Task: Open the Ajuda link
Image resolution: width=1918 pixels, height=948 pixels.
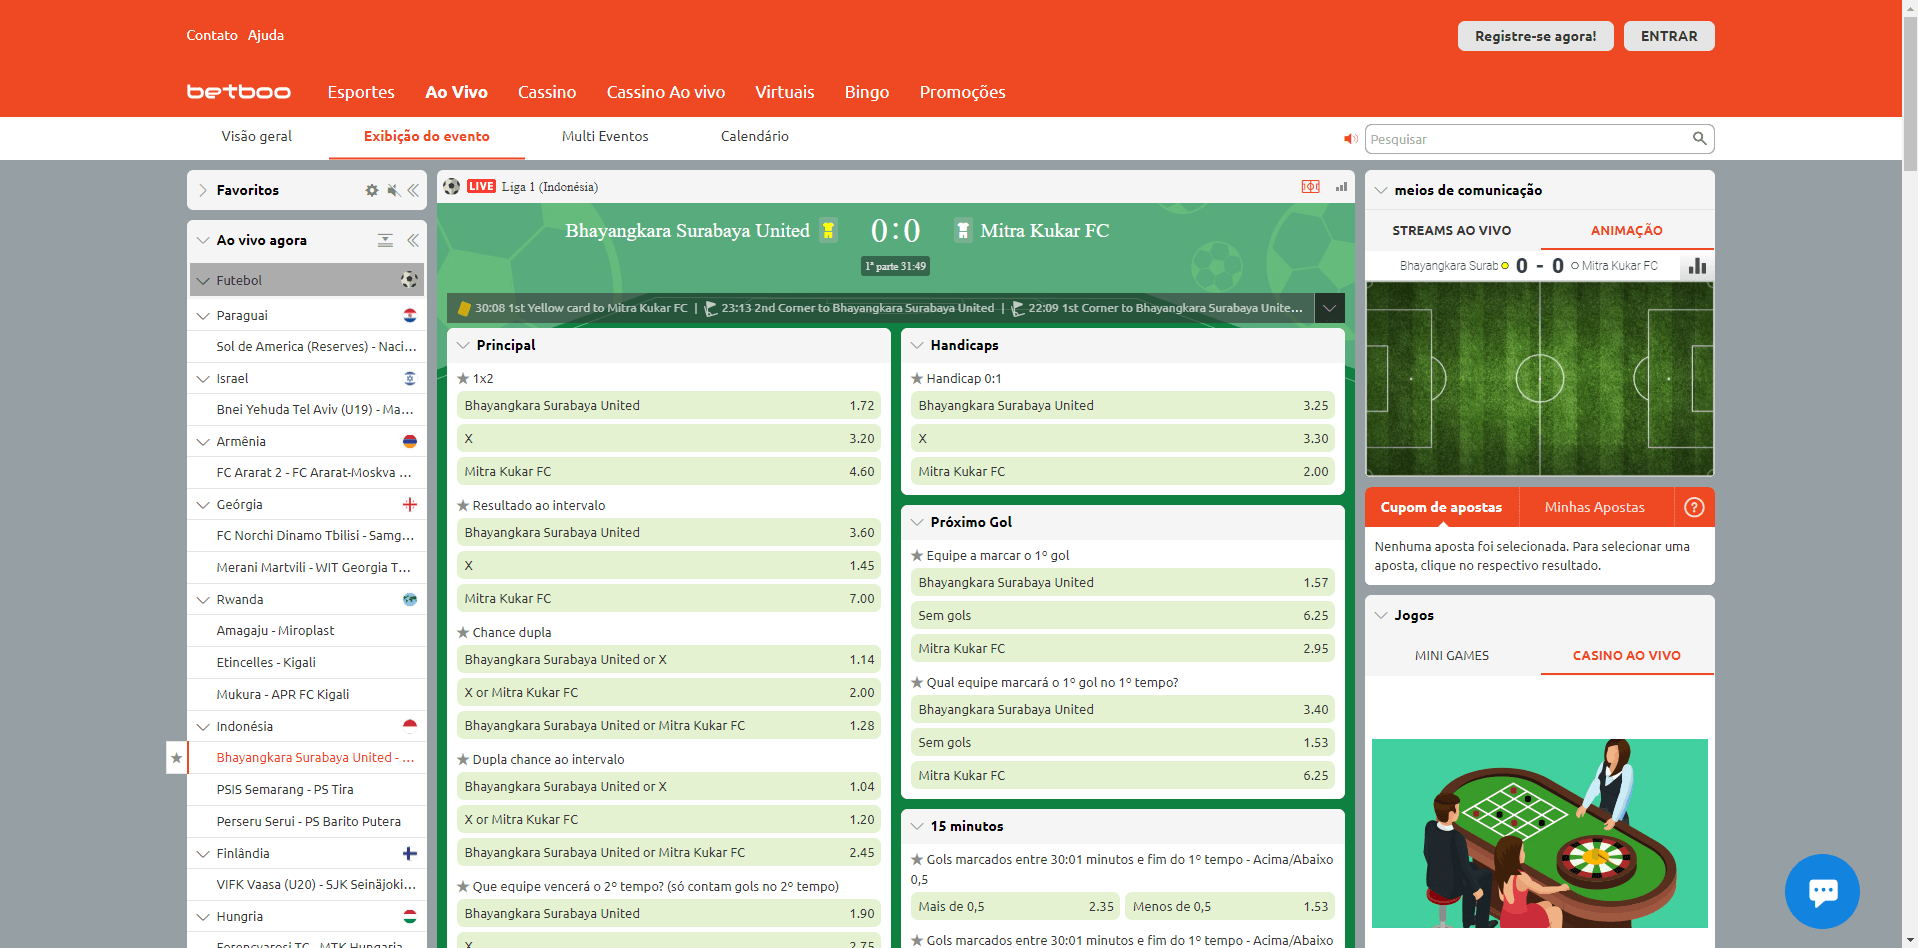Action: [x=266, y=35]
